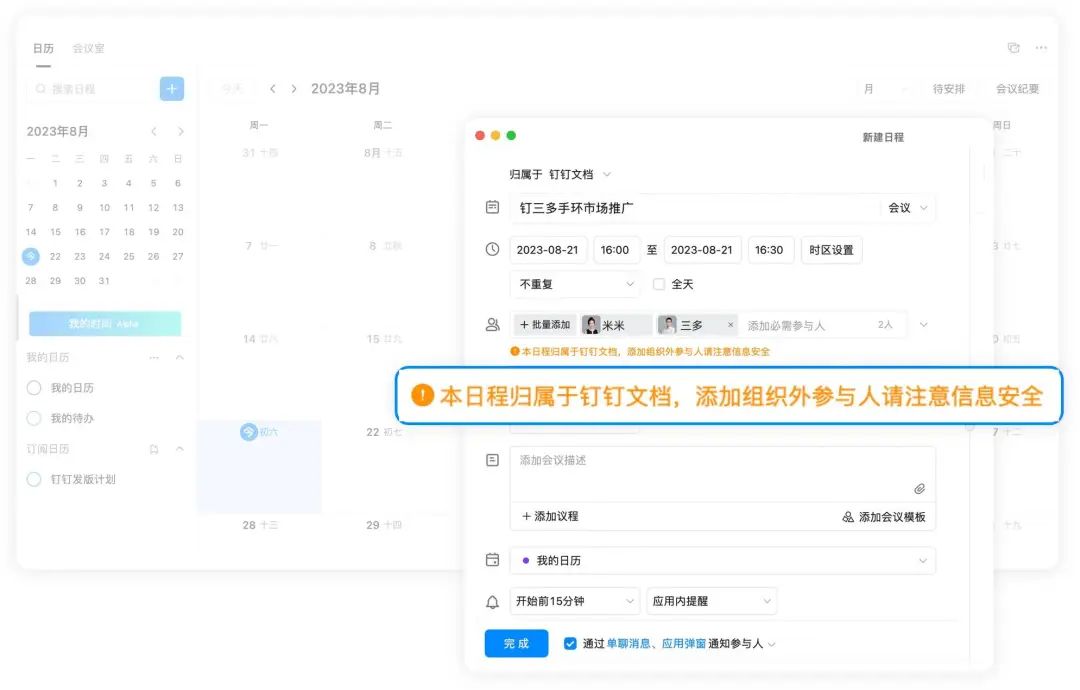Select the 日历 tab
Image resolution: width=1080 pixels, height=690 pixels.
[43, 48]
